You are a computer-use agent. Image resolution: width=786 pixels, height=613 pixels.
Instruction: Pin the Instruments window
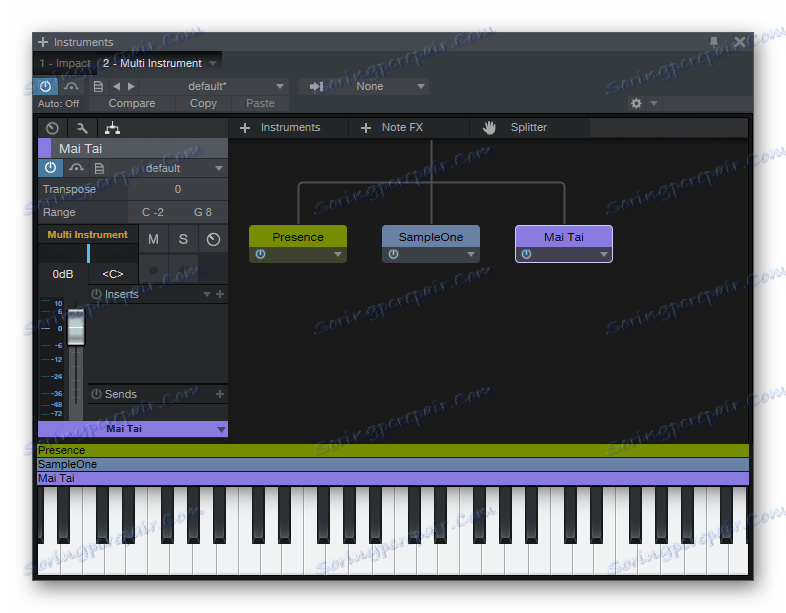714,42
